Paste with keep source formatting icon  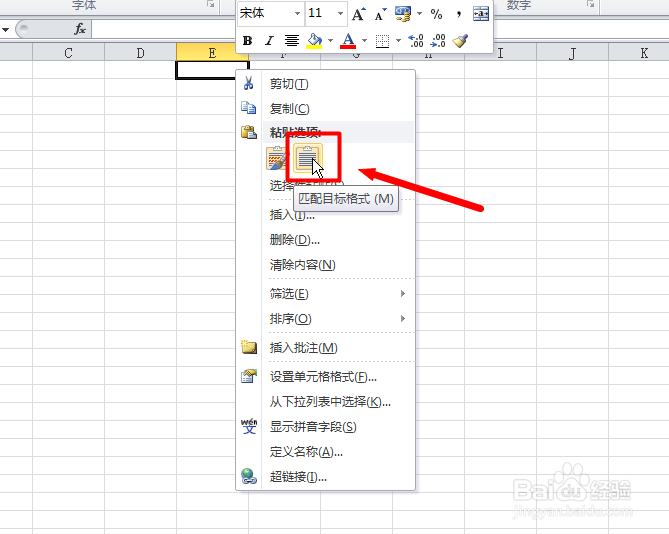pyautogui.click(x=276, y=158)
